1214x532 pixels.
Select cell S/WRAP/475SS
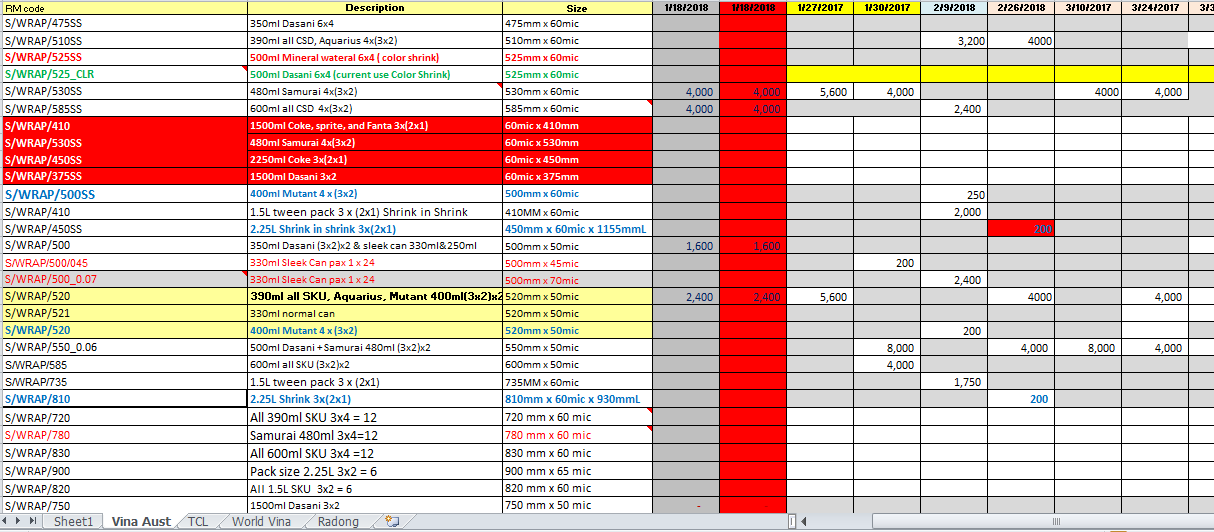point(124,23)
